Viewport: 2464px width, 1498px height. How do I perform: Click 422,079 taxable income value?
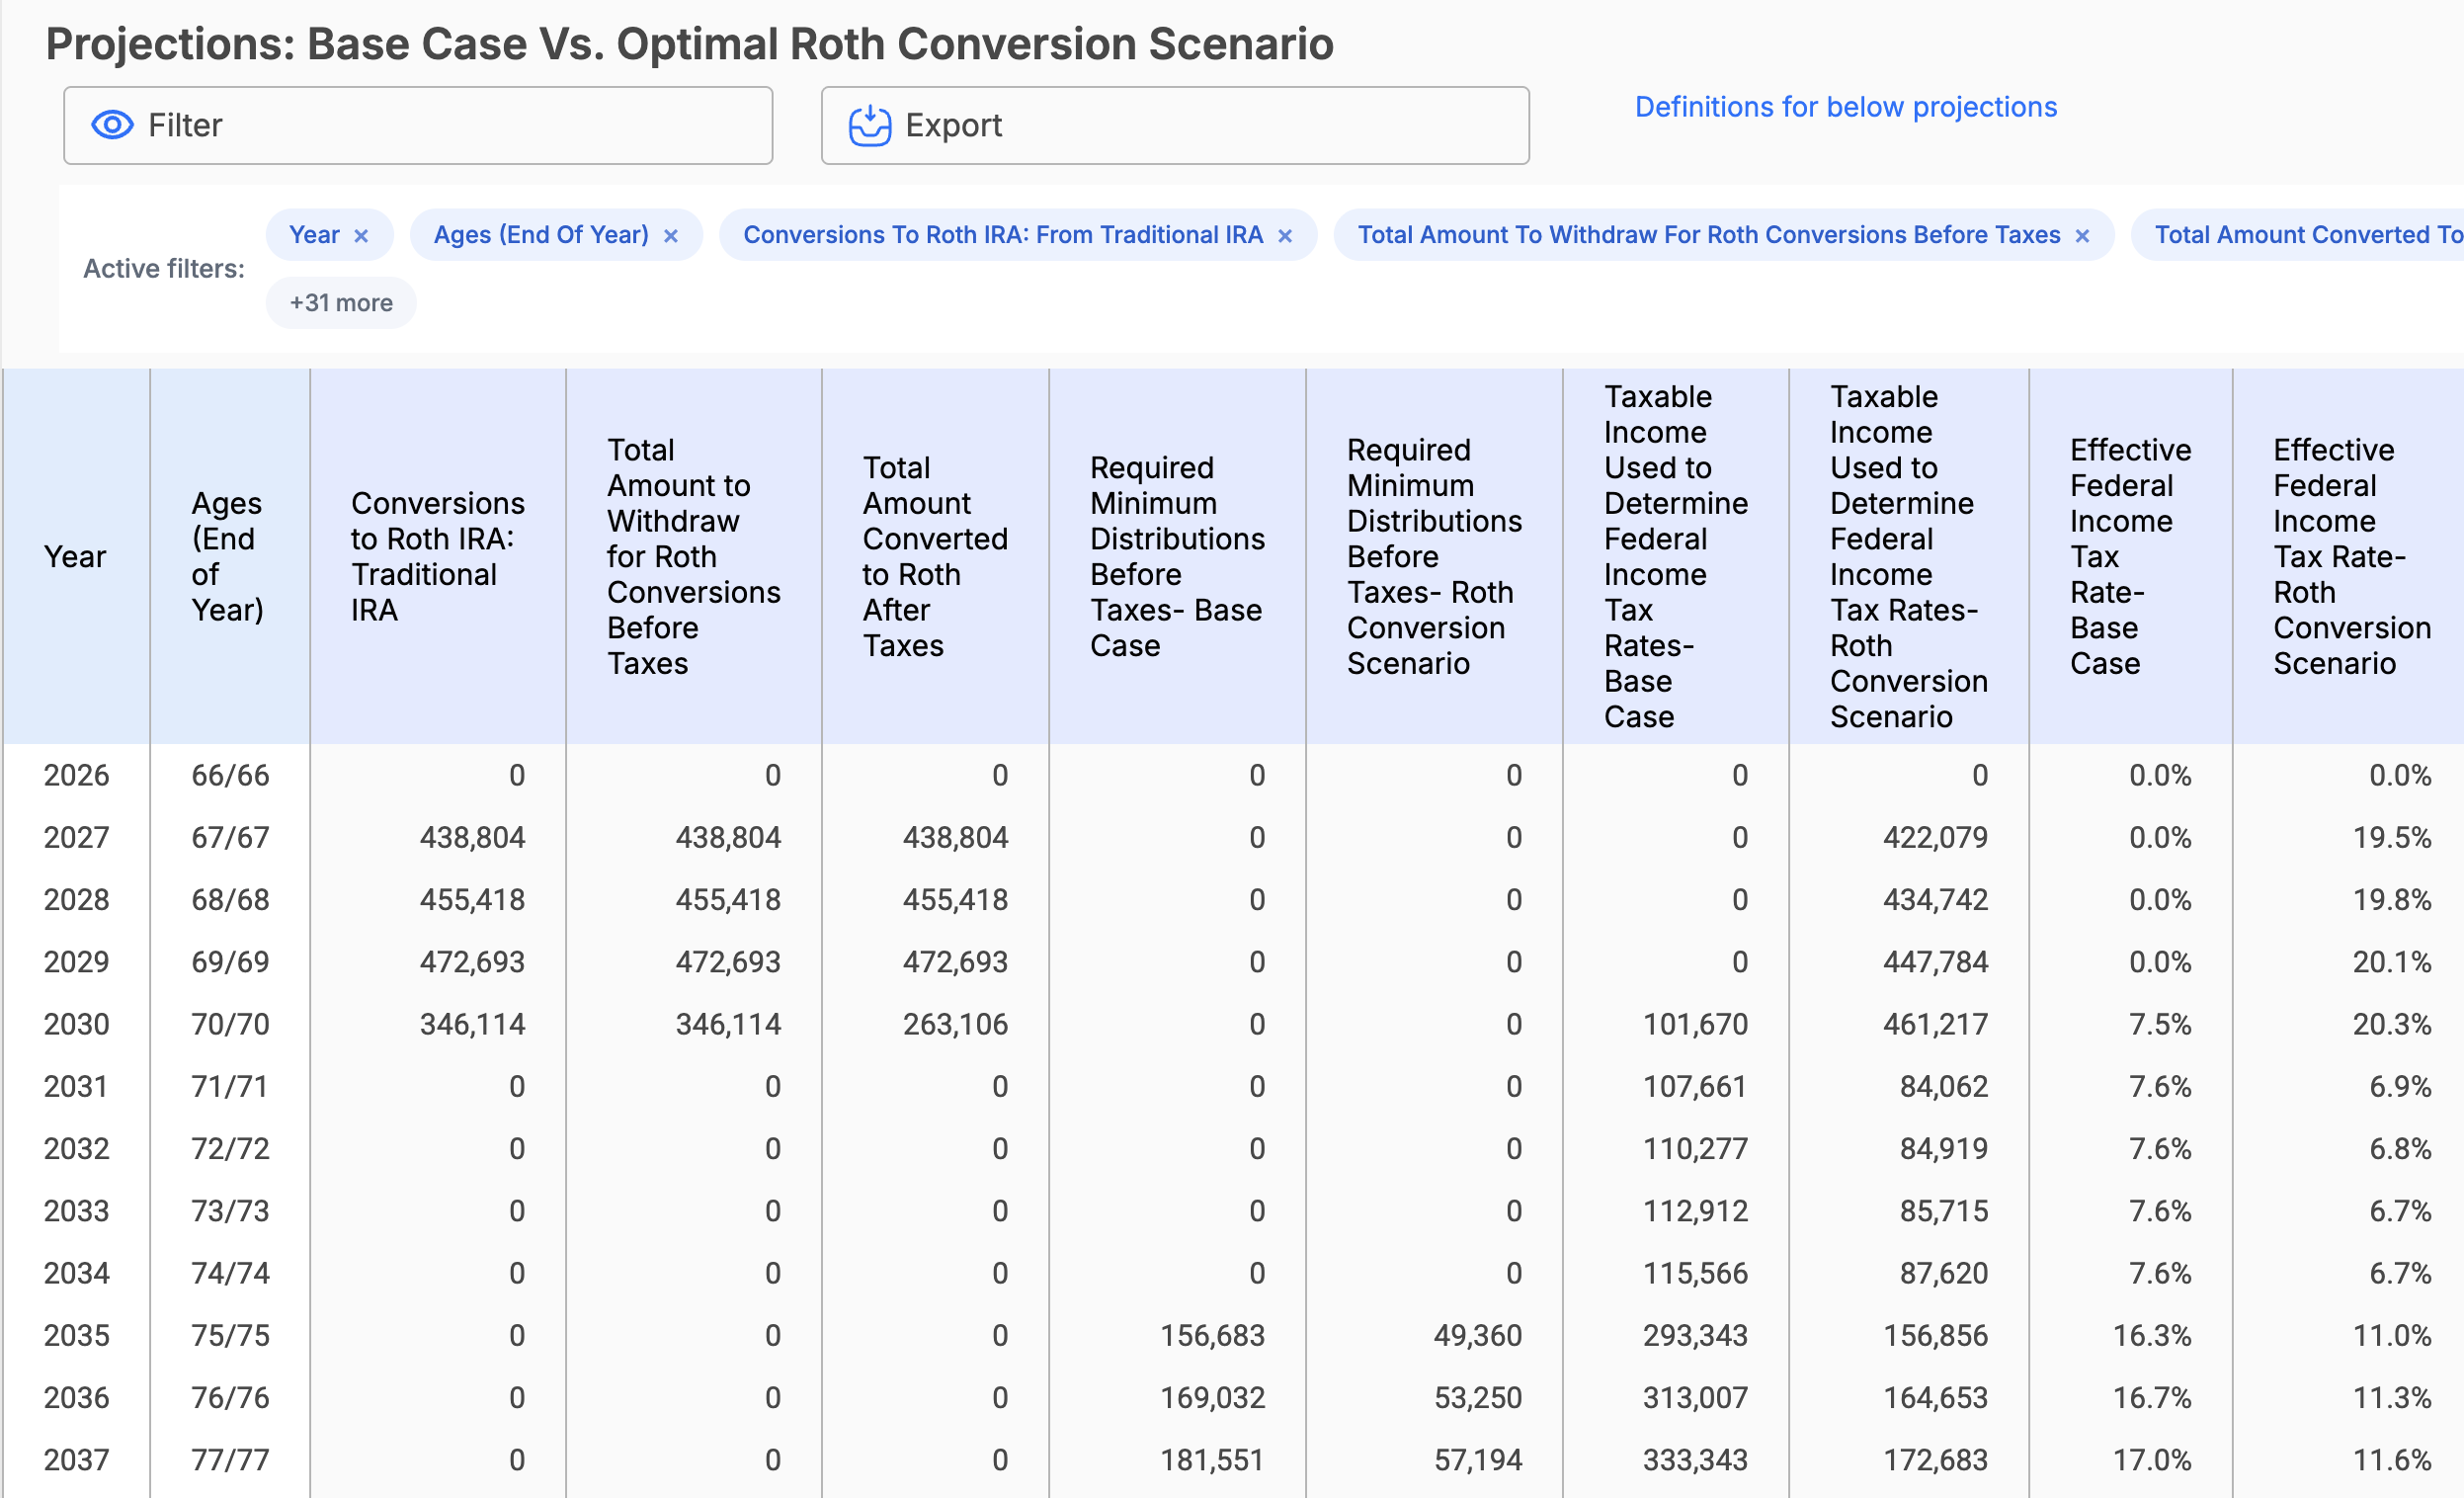[x=1935, y=838]
